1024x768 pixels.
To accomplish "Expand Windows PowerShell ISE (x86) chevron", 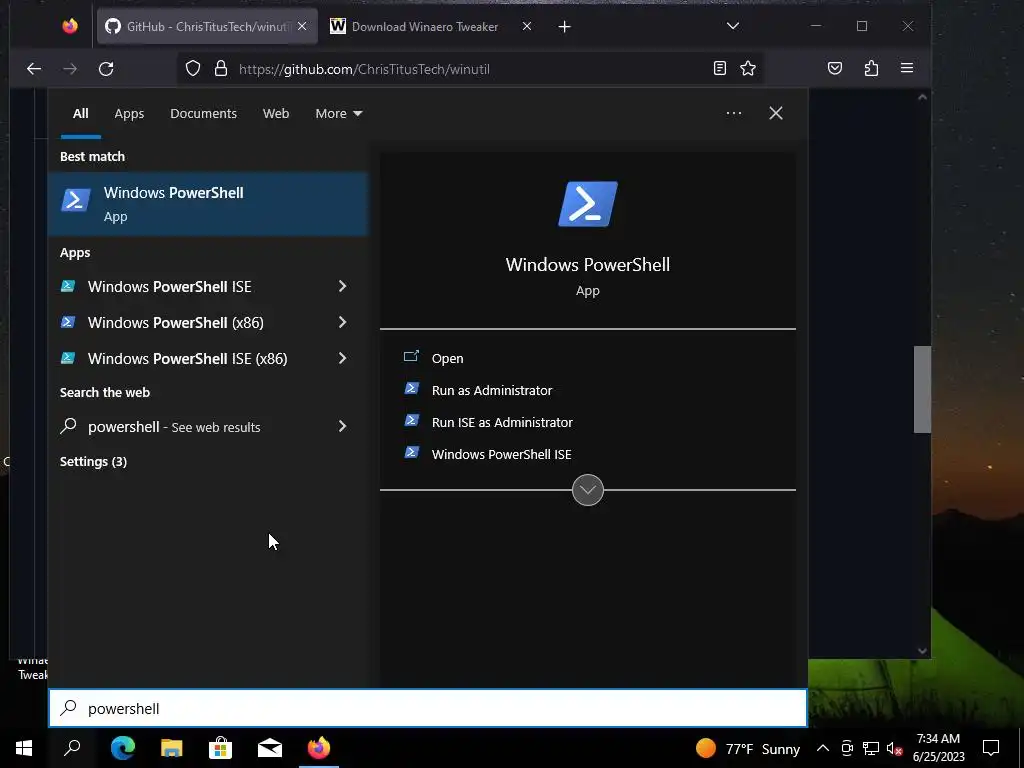I will (x=342, y=358).
